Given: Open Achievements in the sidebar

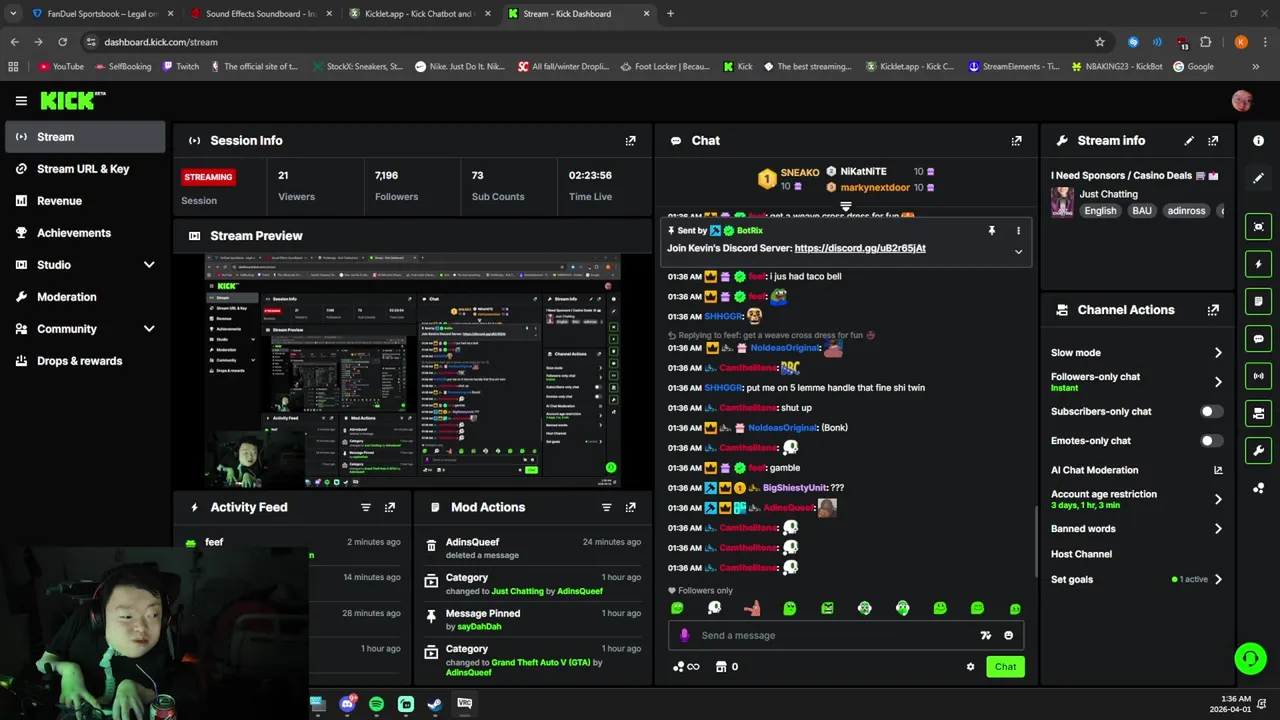Looking at the screenshot, I should 85,233.
